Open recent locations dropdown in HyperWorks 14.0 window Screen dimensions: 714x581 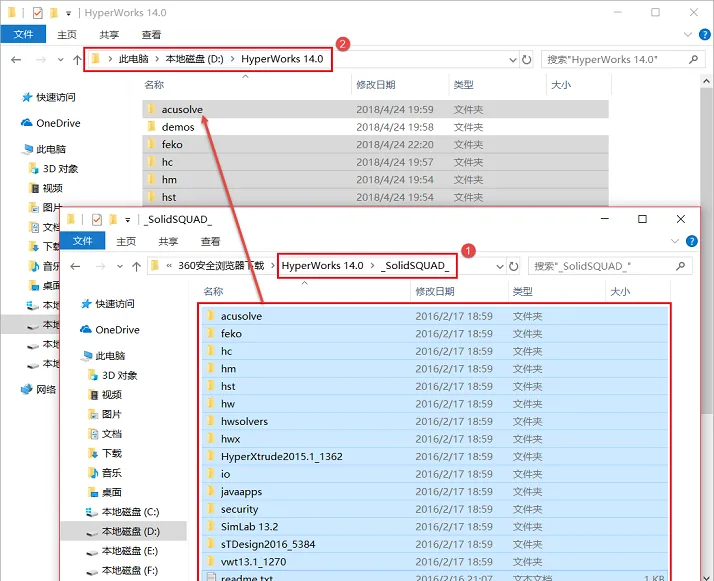click(x=61, y=60)
